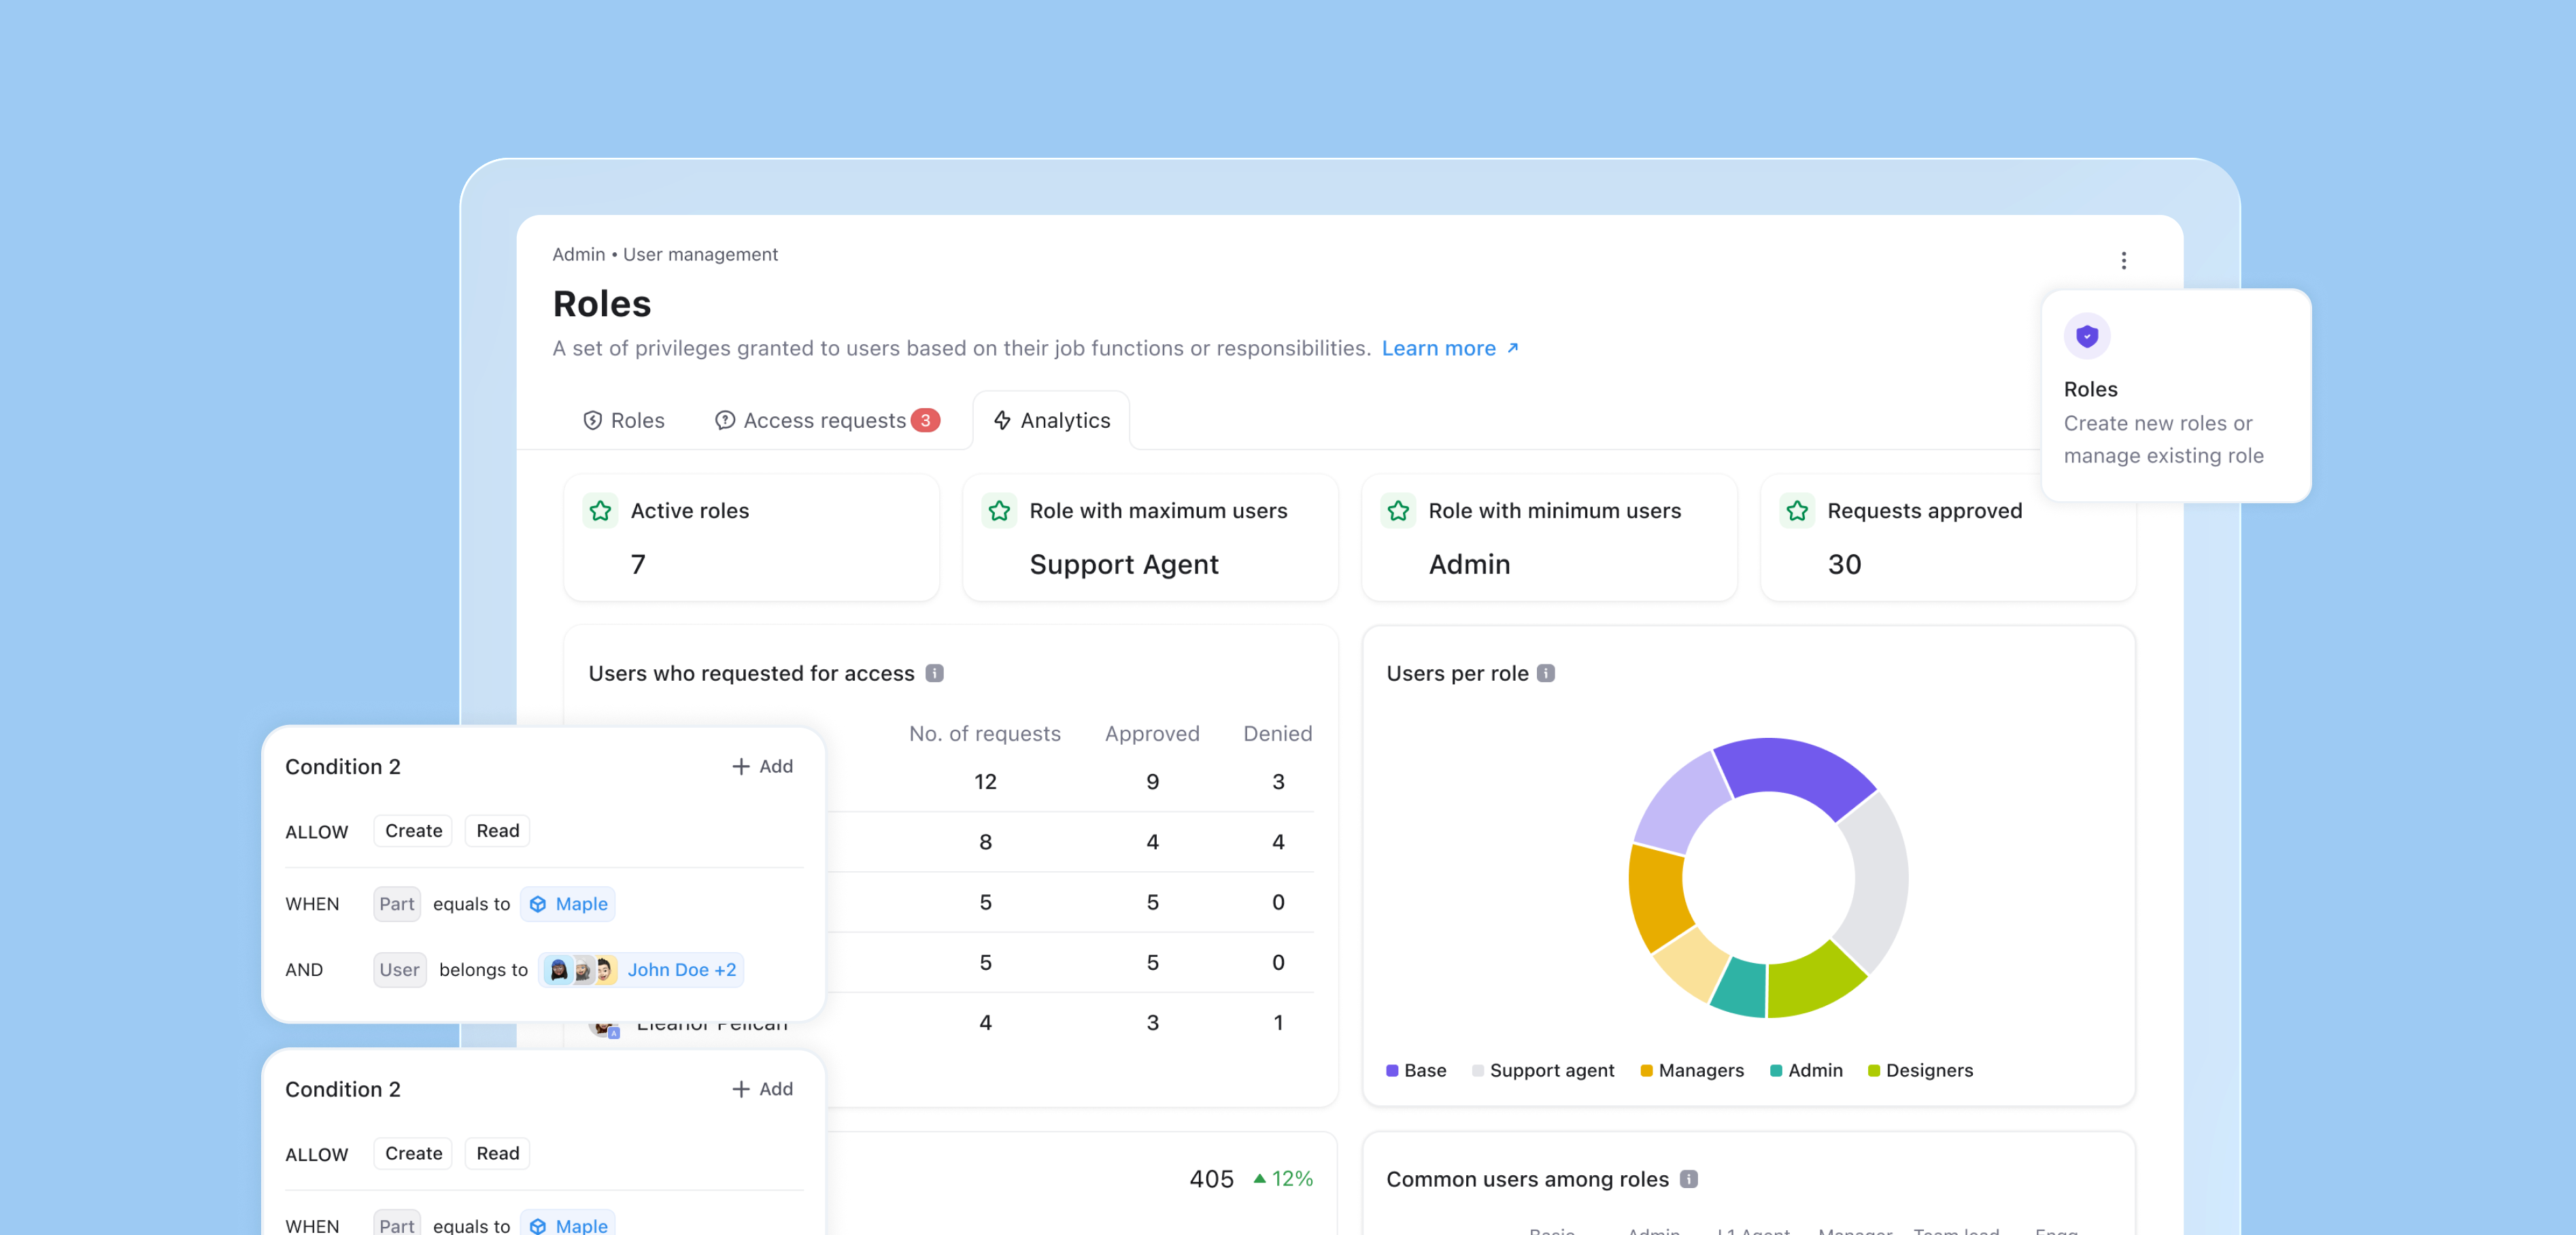
Task: Click the Managers legend entry
Action: click(x=1692, y=1071)
